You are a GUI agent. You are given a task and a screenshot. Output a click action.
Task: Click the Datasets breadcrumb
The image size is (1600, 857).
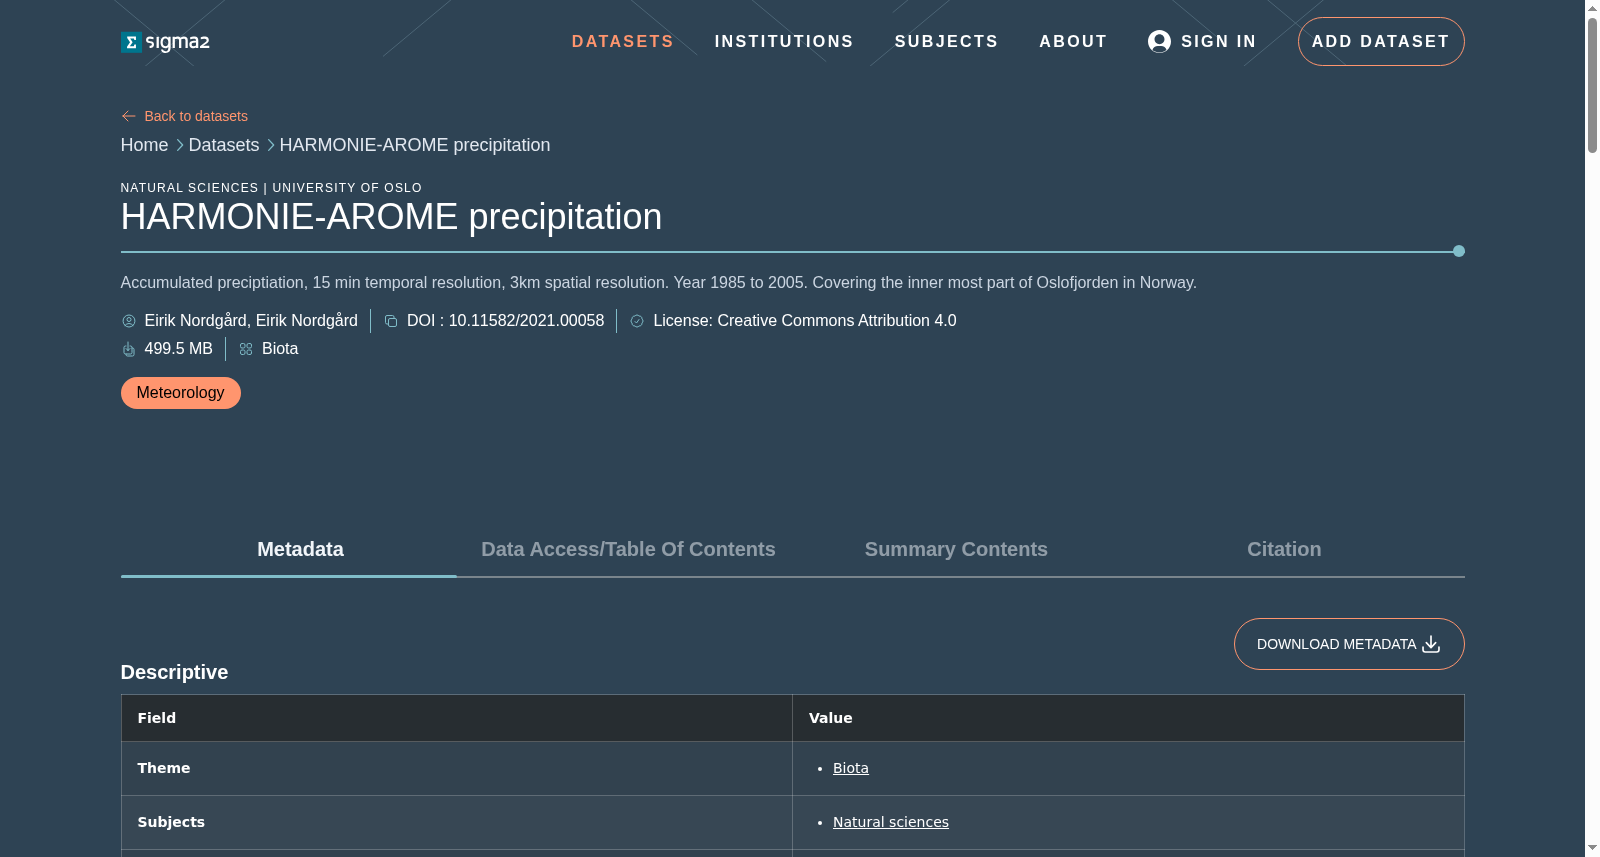pos(224,145)
